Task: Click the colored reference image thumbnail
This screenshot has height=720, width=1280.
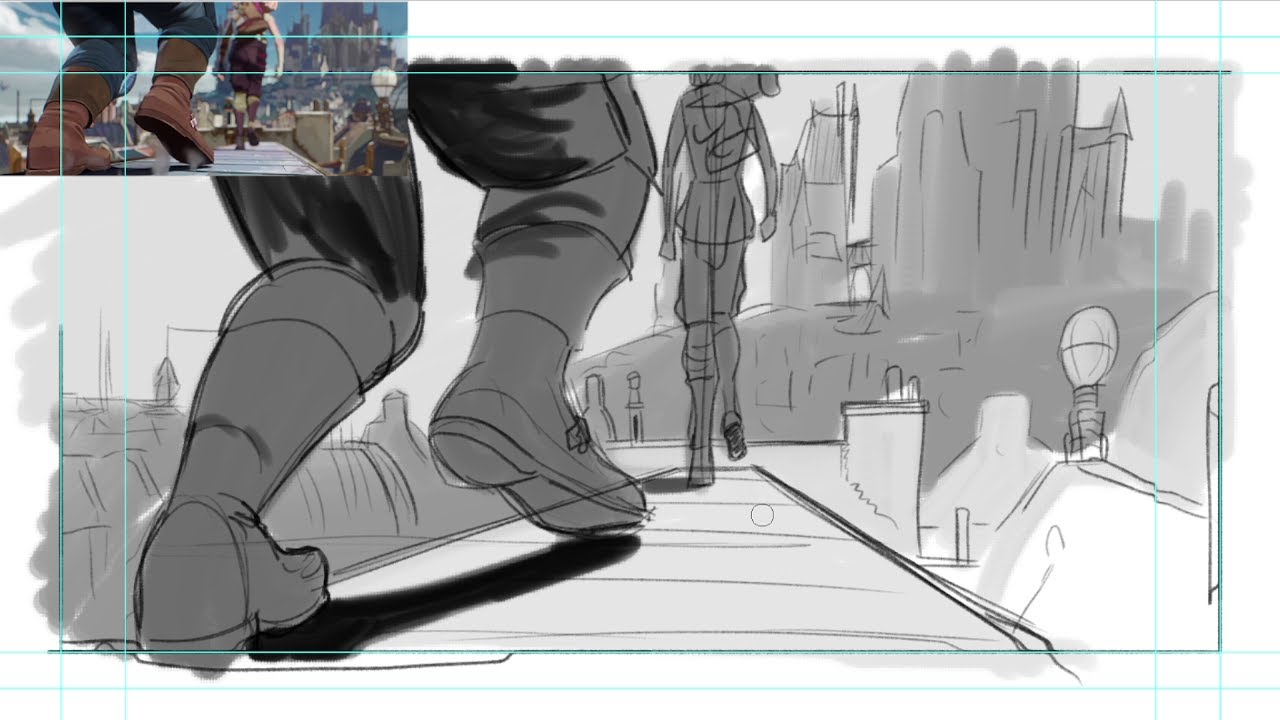Action: pyautogui.click(x=204, y=88)
